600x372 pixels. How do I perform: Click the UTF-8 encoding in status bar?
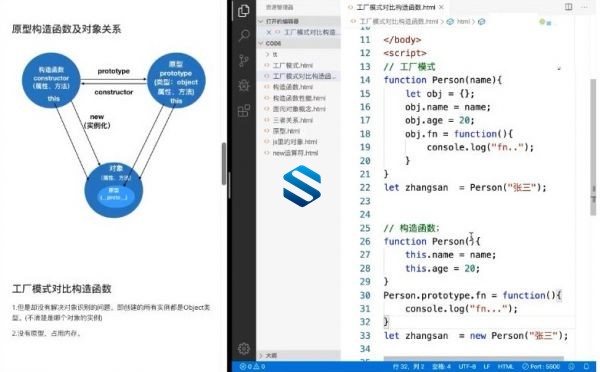pyautogui.click(x=467, y=366)
